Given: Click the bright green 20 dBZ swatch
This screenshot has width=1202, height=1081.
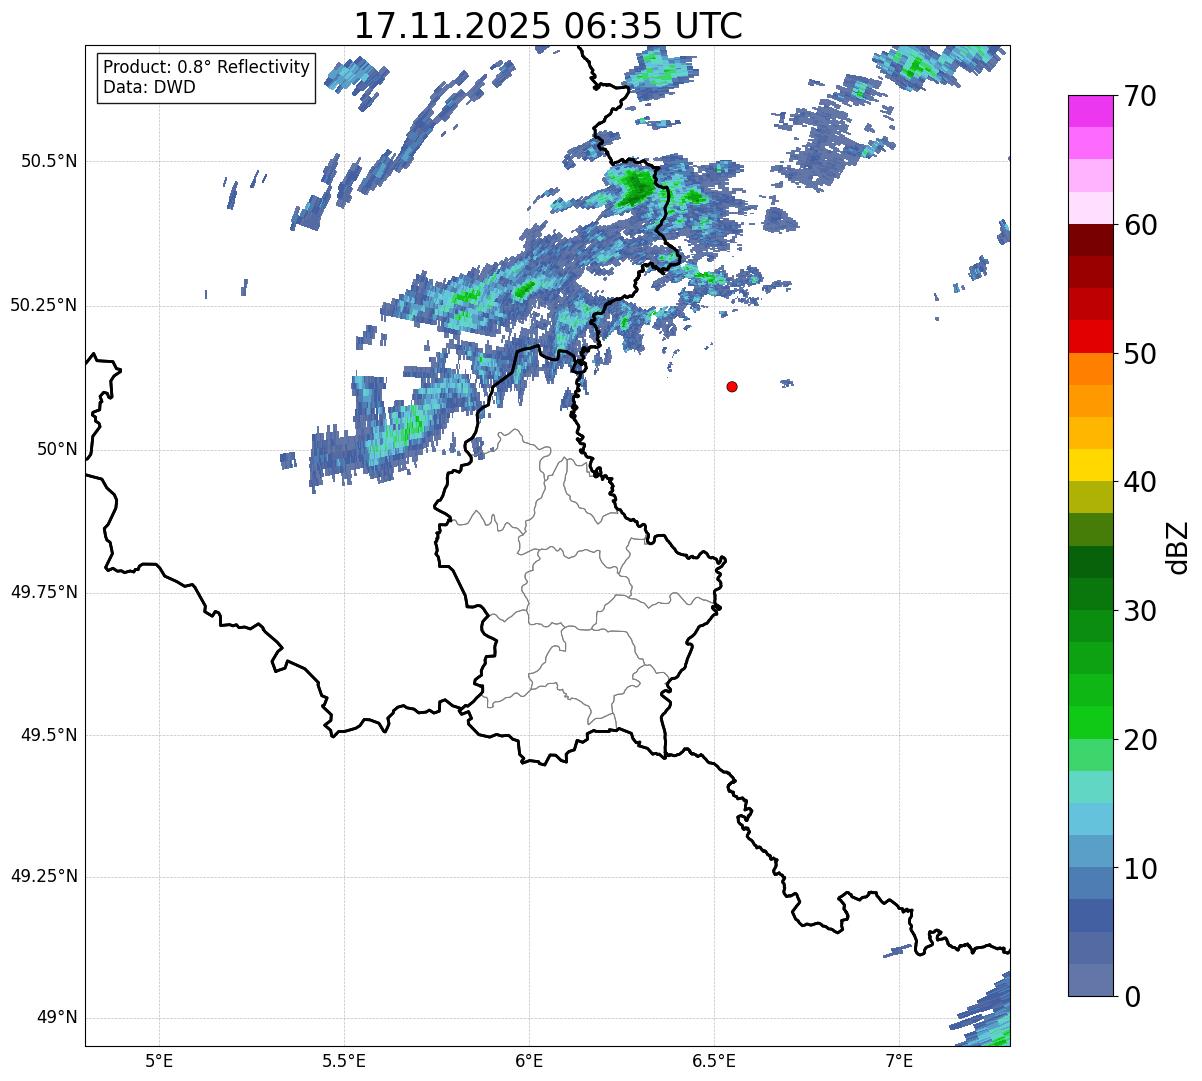Looking at the screenshot, I should point(1090,722).
